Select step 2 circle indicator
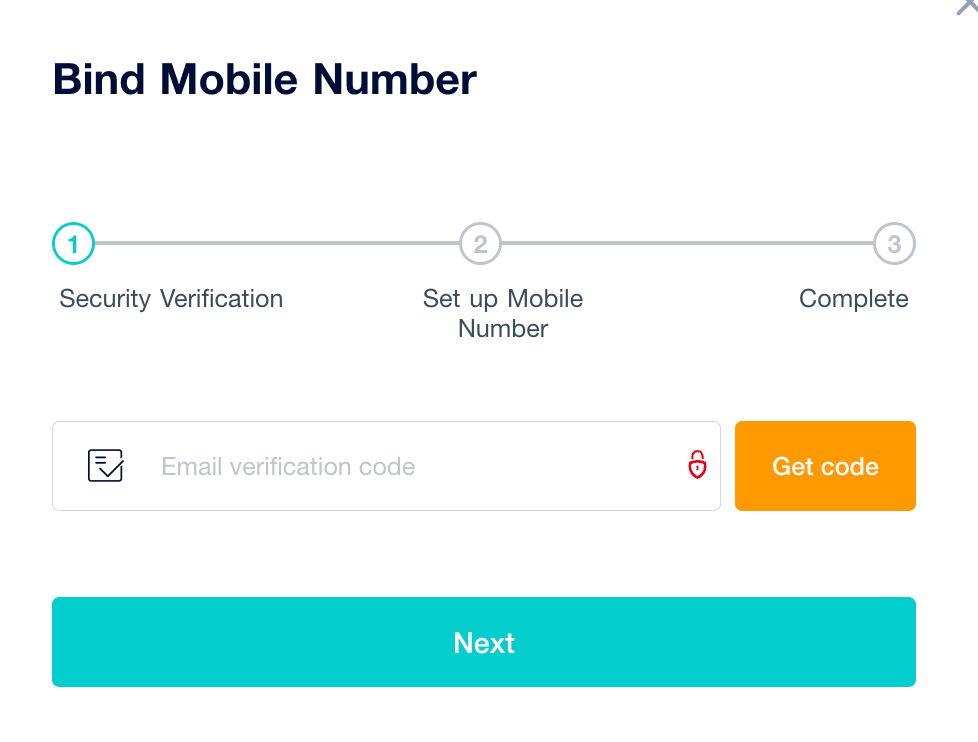Image resolution: width=978 pixels, height=742 pixels. 480,243
